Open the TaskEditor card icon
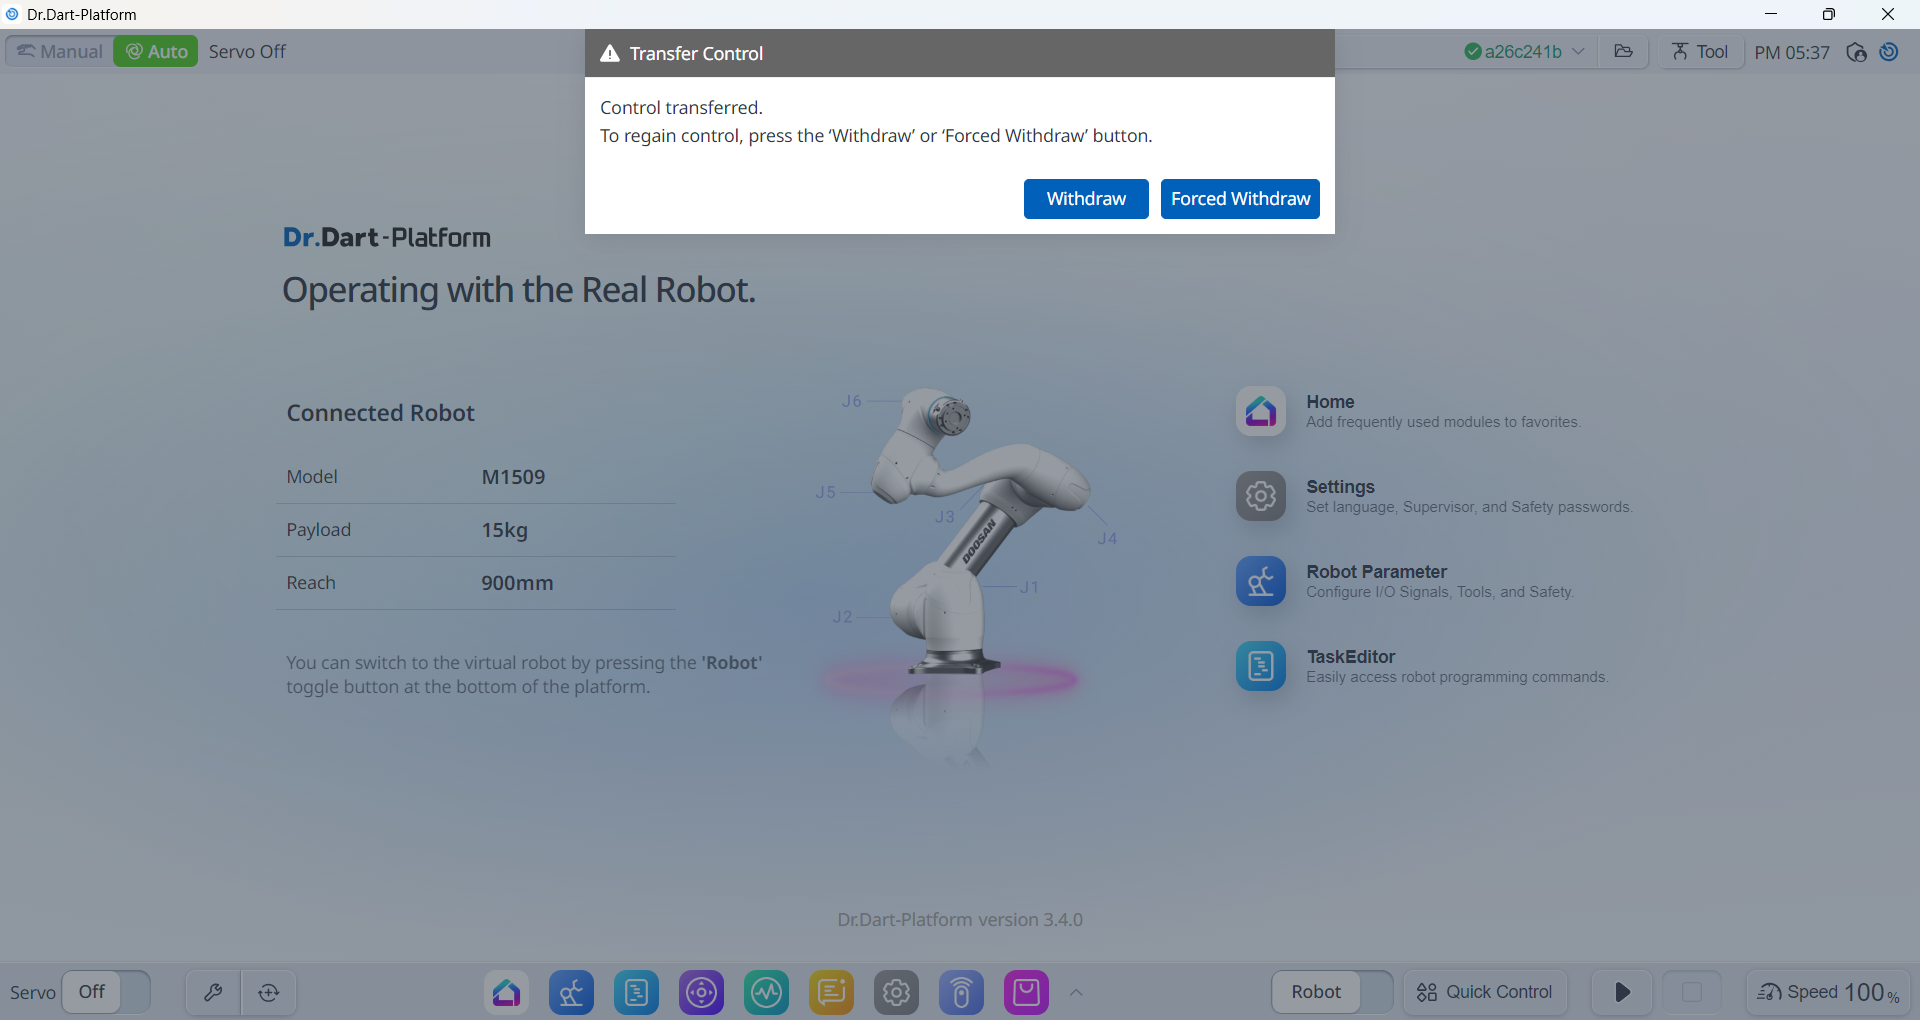Viewport: 1920px width, 1020px height. coord(1261,666)
